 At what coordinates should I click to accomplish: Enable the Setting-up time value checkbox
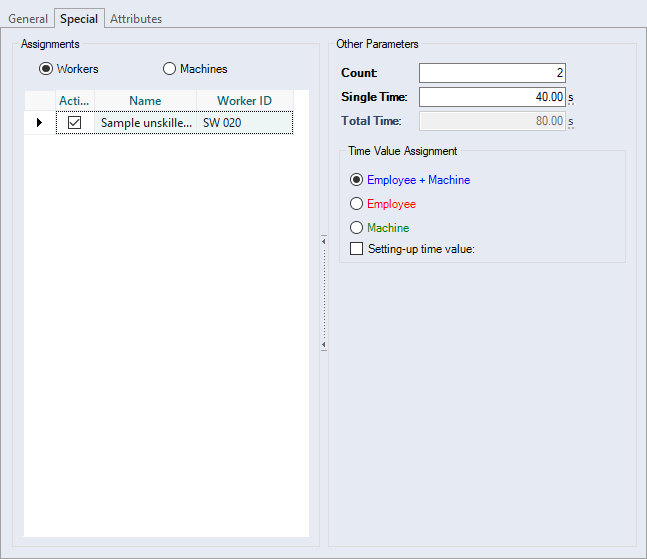357,249
